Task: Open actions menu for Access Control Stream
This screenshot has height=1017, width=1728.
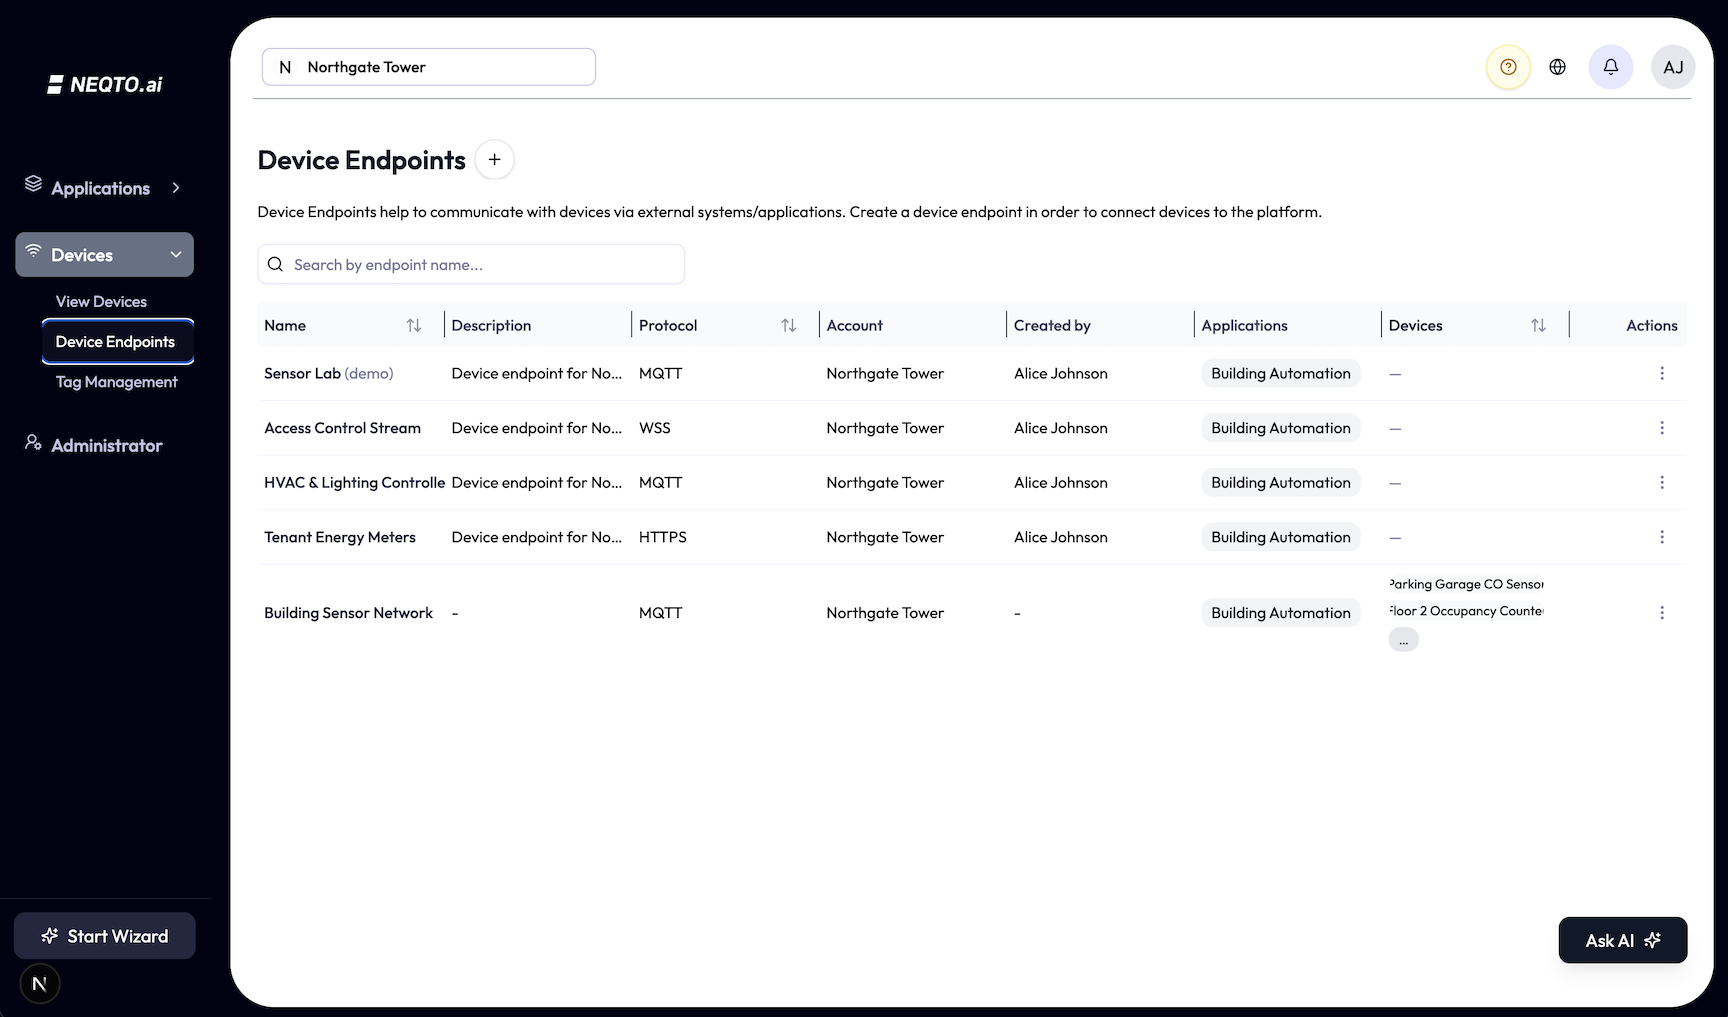Action: click(x=1662, y=428)
